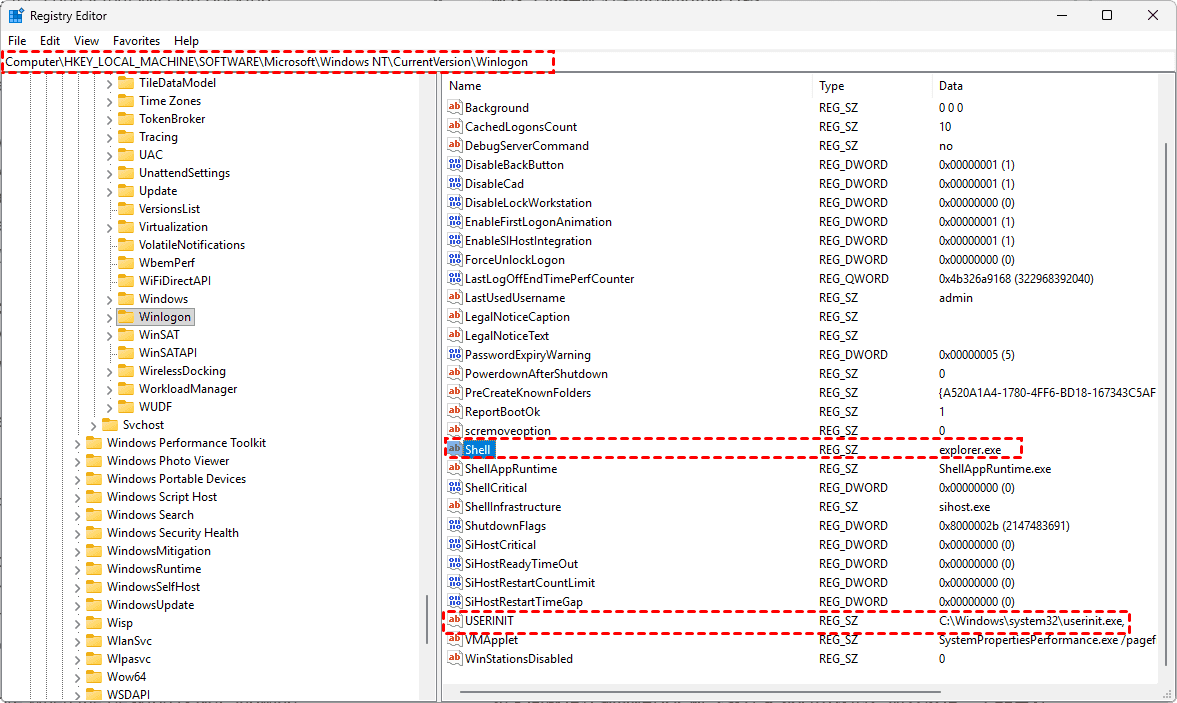Click the LastLogOffEndTimePerfCounter QWORD icon
Screen dimensions: 1177x703
[x=454, y=279]
